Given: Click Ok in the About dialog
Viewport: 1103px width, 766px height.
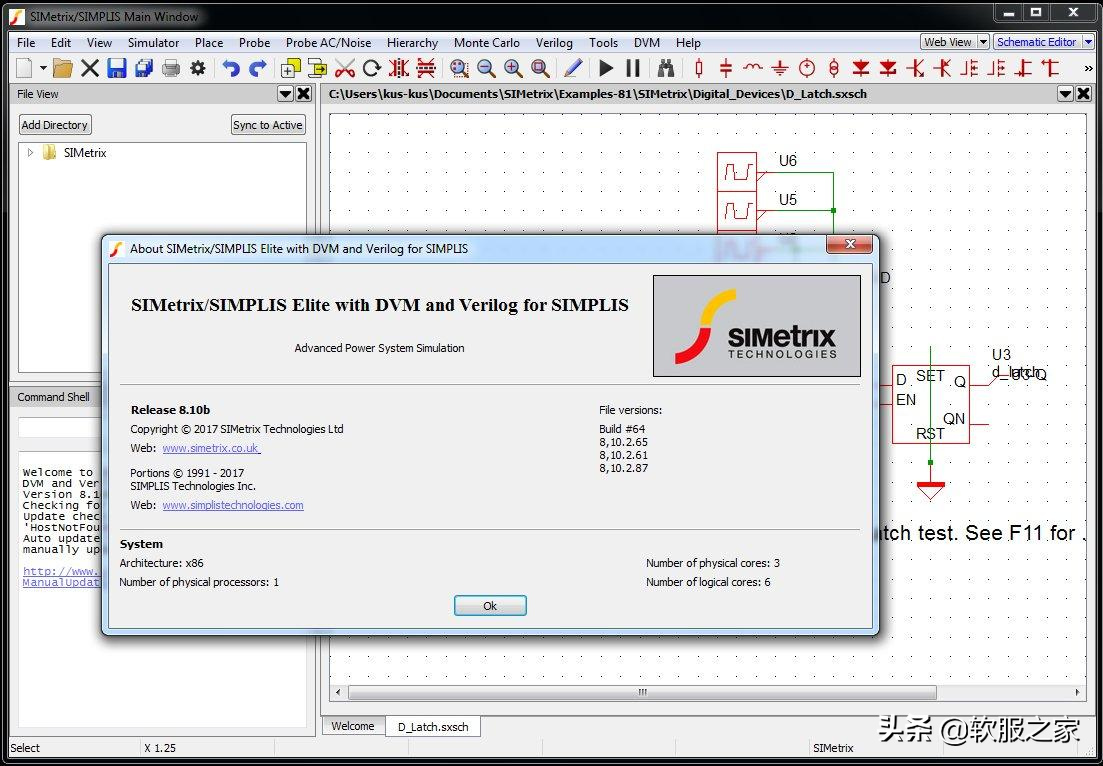Looking at the screenshot, I should click(490, 606).
